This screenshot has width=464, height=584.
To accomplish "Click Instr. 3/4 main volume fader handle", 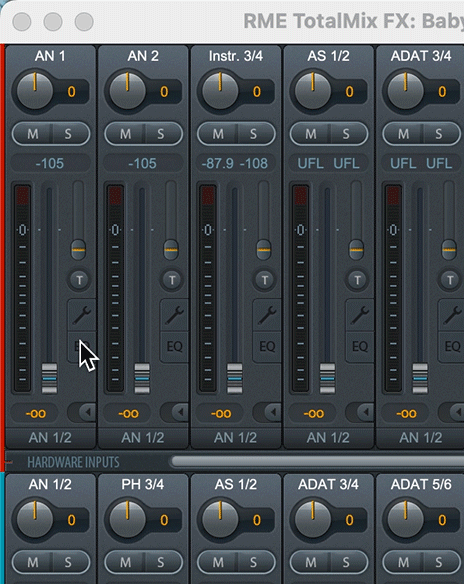I will point(235,378).
